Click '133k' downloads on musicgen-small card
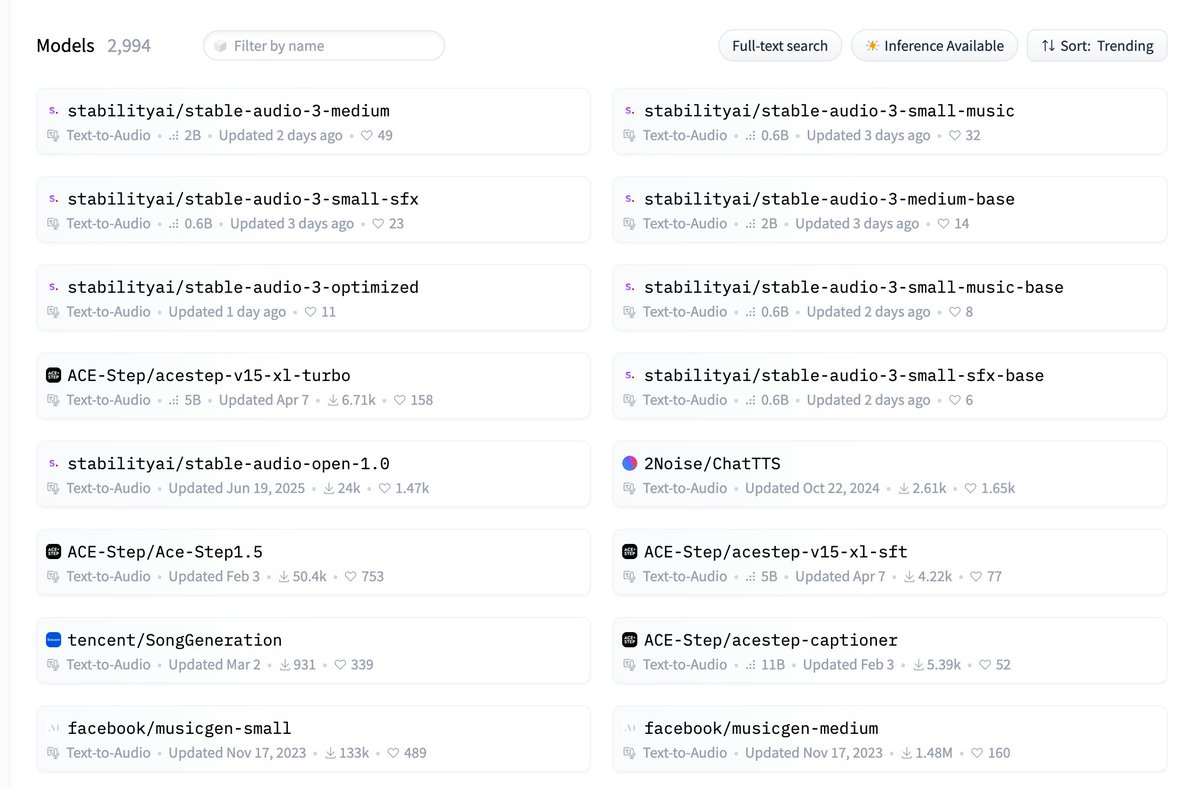The image size is (1200, 788). pos(354,753)
